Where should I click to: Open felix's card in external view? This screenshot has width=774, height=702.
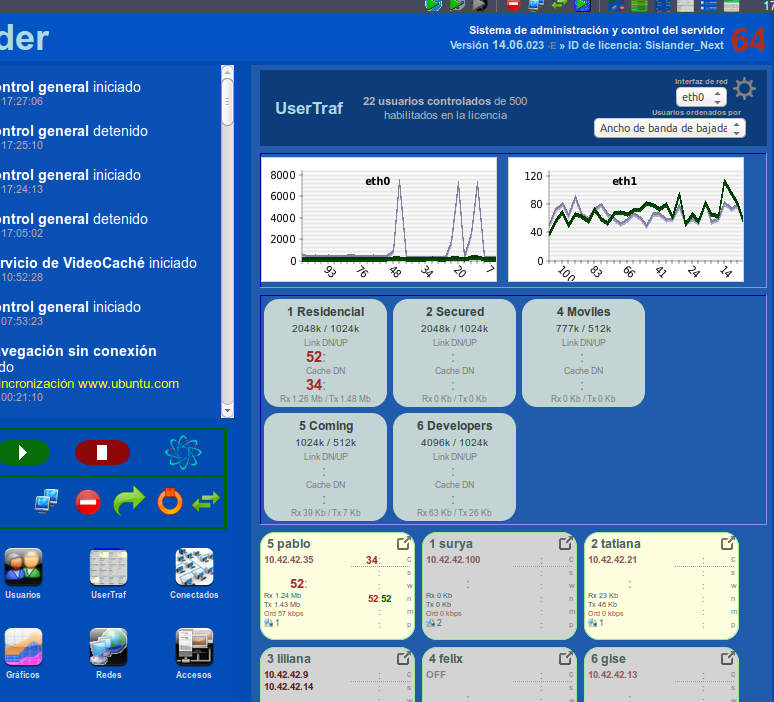point(566,658)
